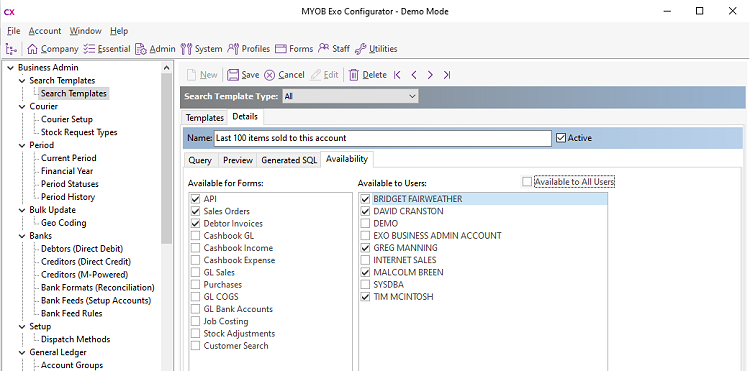Open the System tools icon
This screenshot has width=750, height=371.
(186, 49)
